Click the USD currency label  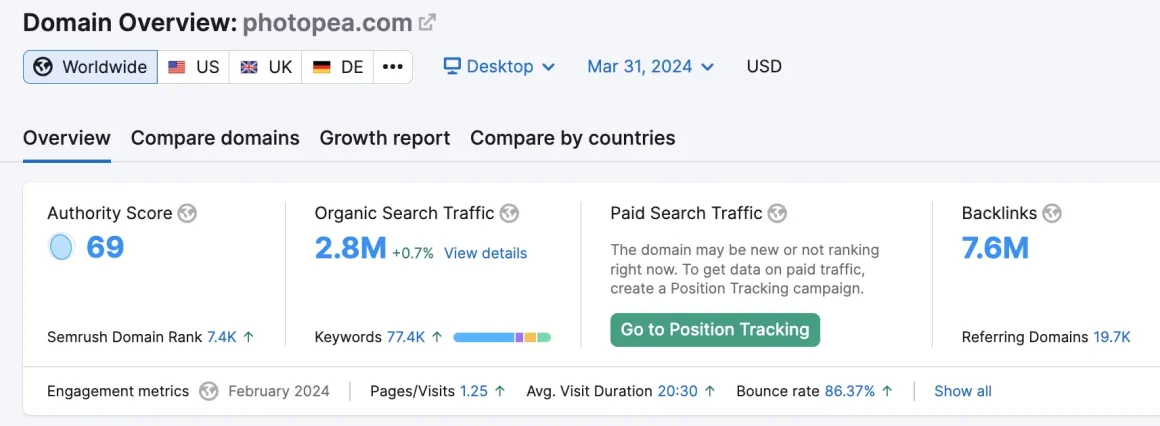point(764,67)
